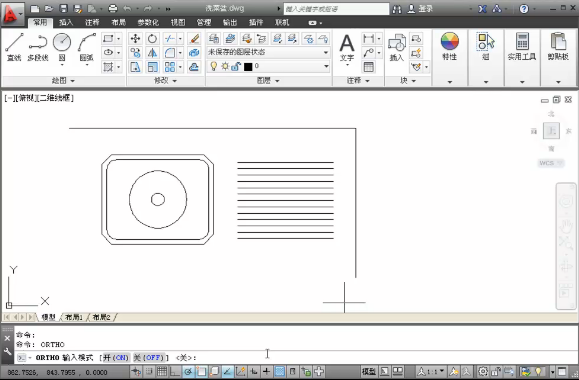Click the 登录 (Sign In) button
579x380 pixels.
pos(420,9)
